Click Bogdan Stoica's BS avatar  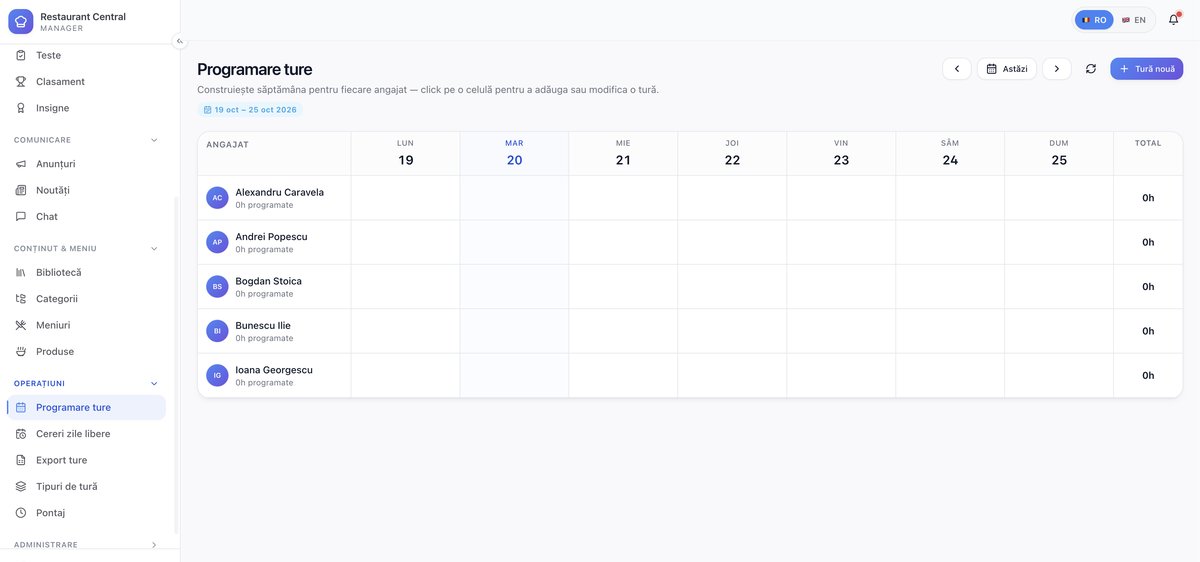point(217,286)
